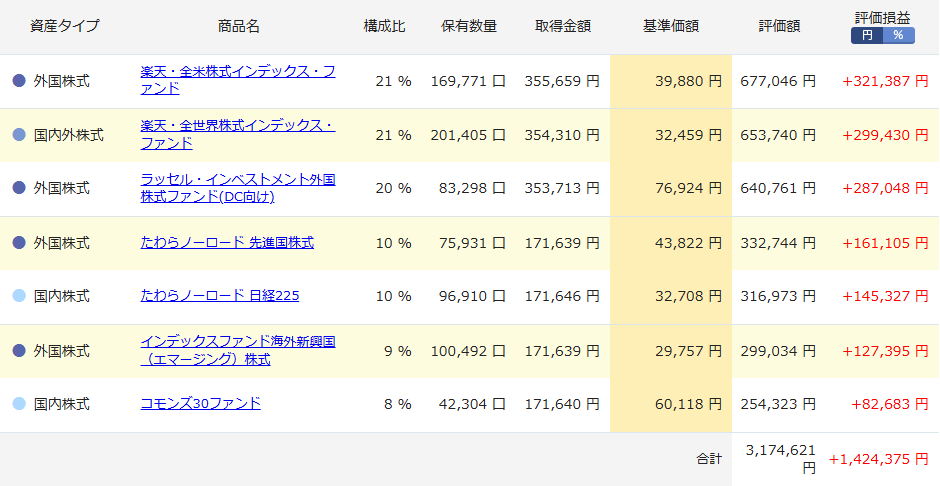Click the 資産タイプ column header
Viewport: 940px width, 486px height.
coord(65,26)
